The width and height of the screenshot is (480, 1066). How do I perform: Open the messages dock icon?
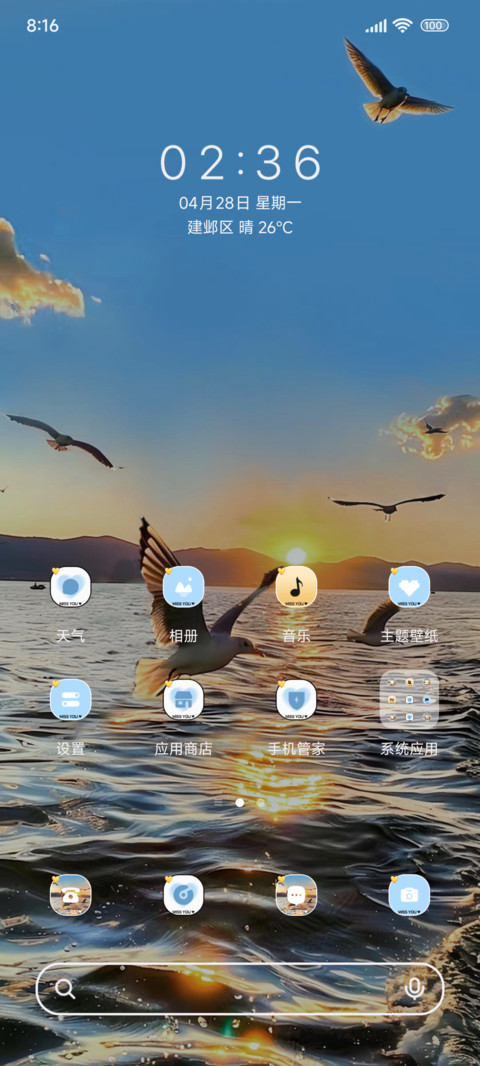point(296,895)
